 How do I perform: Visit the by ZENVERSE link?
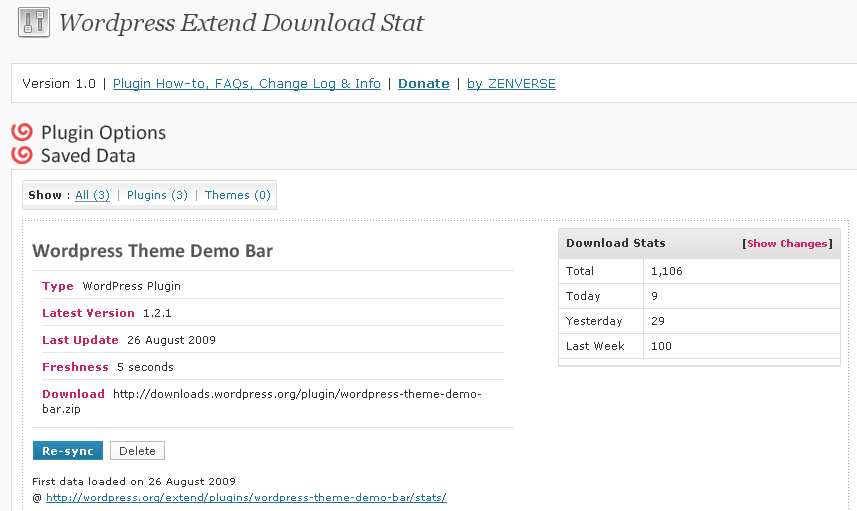pyautogui.click(x=511, y=84)
